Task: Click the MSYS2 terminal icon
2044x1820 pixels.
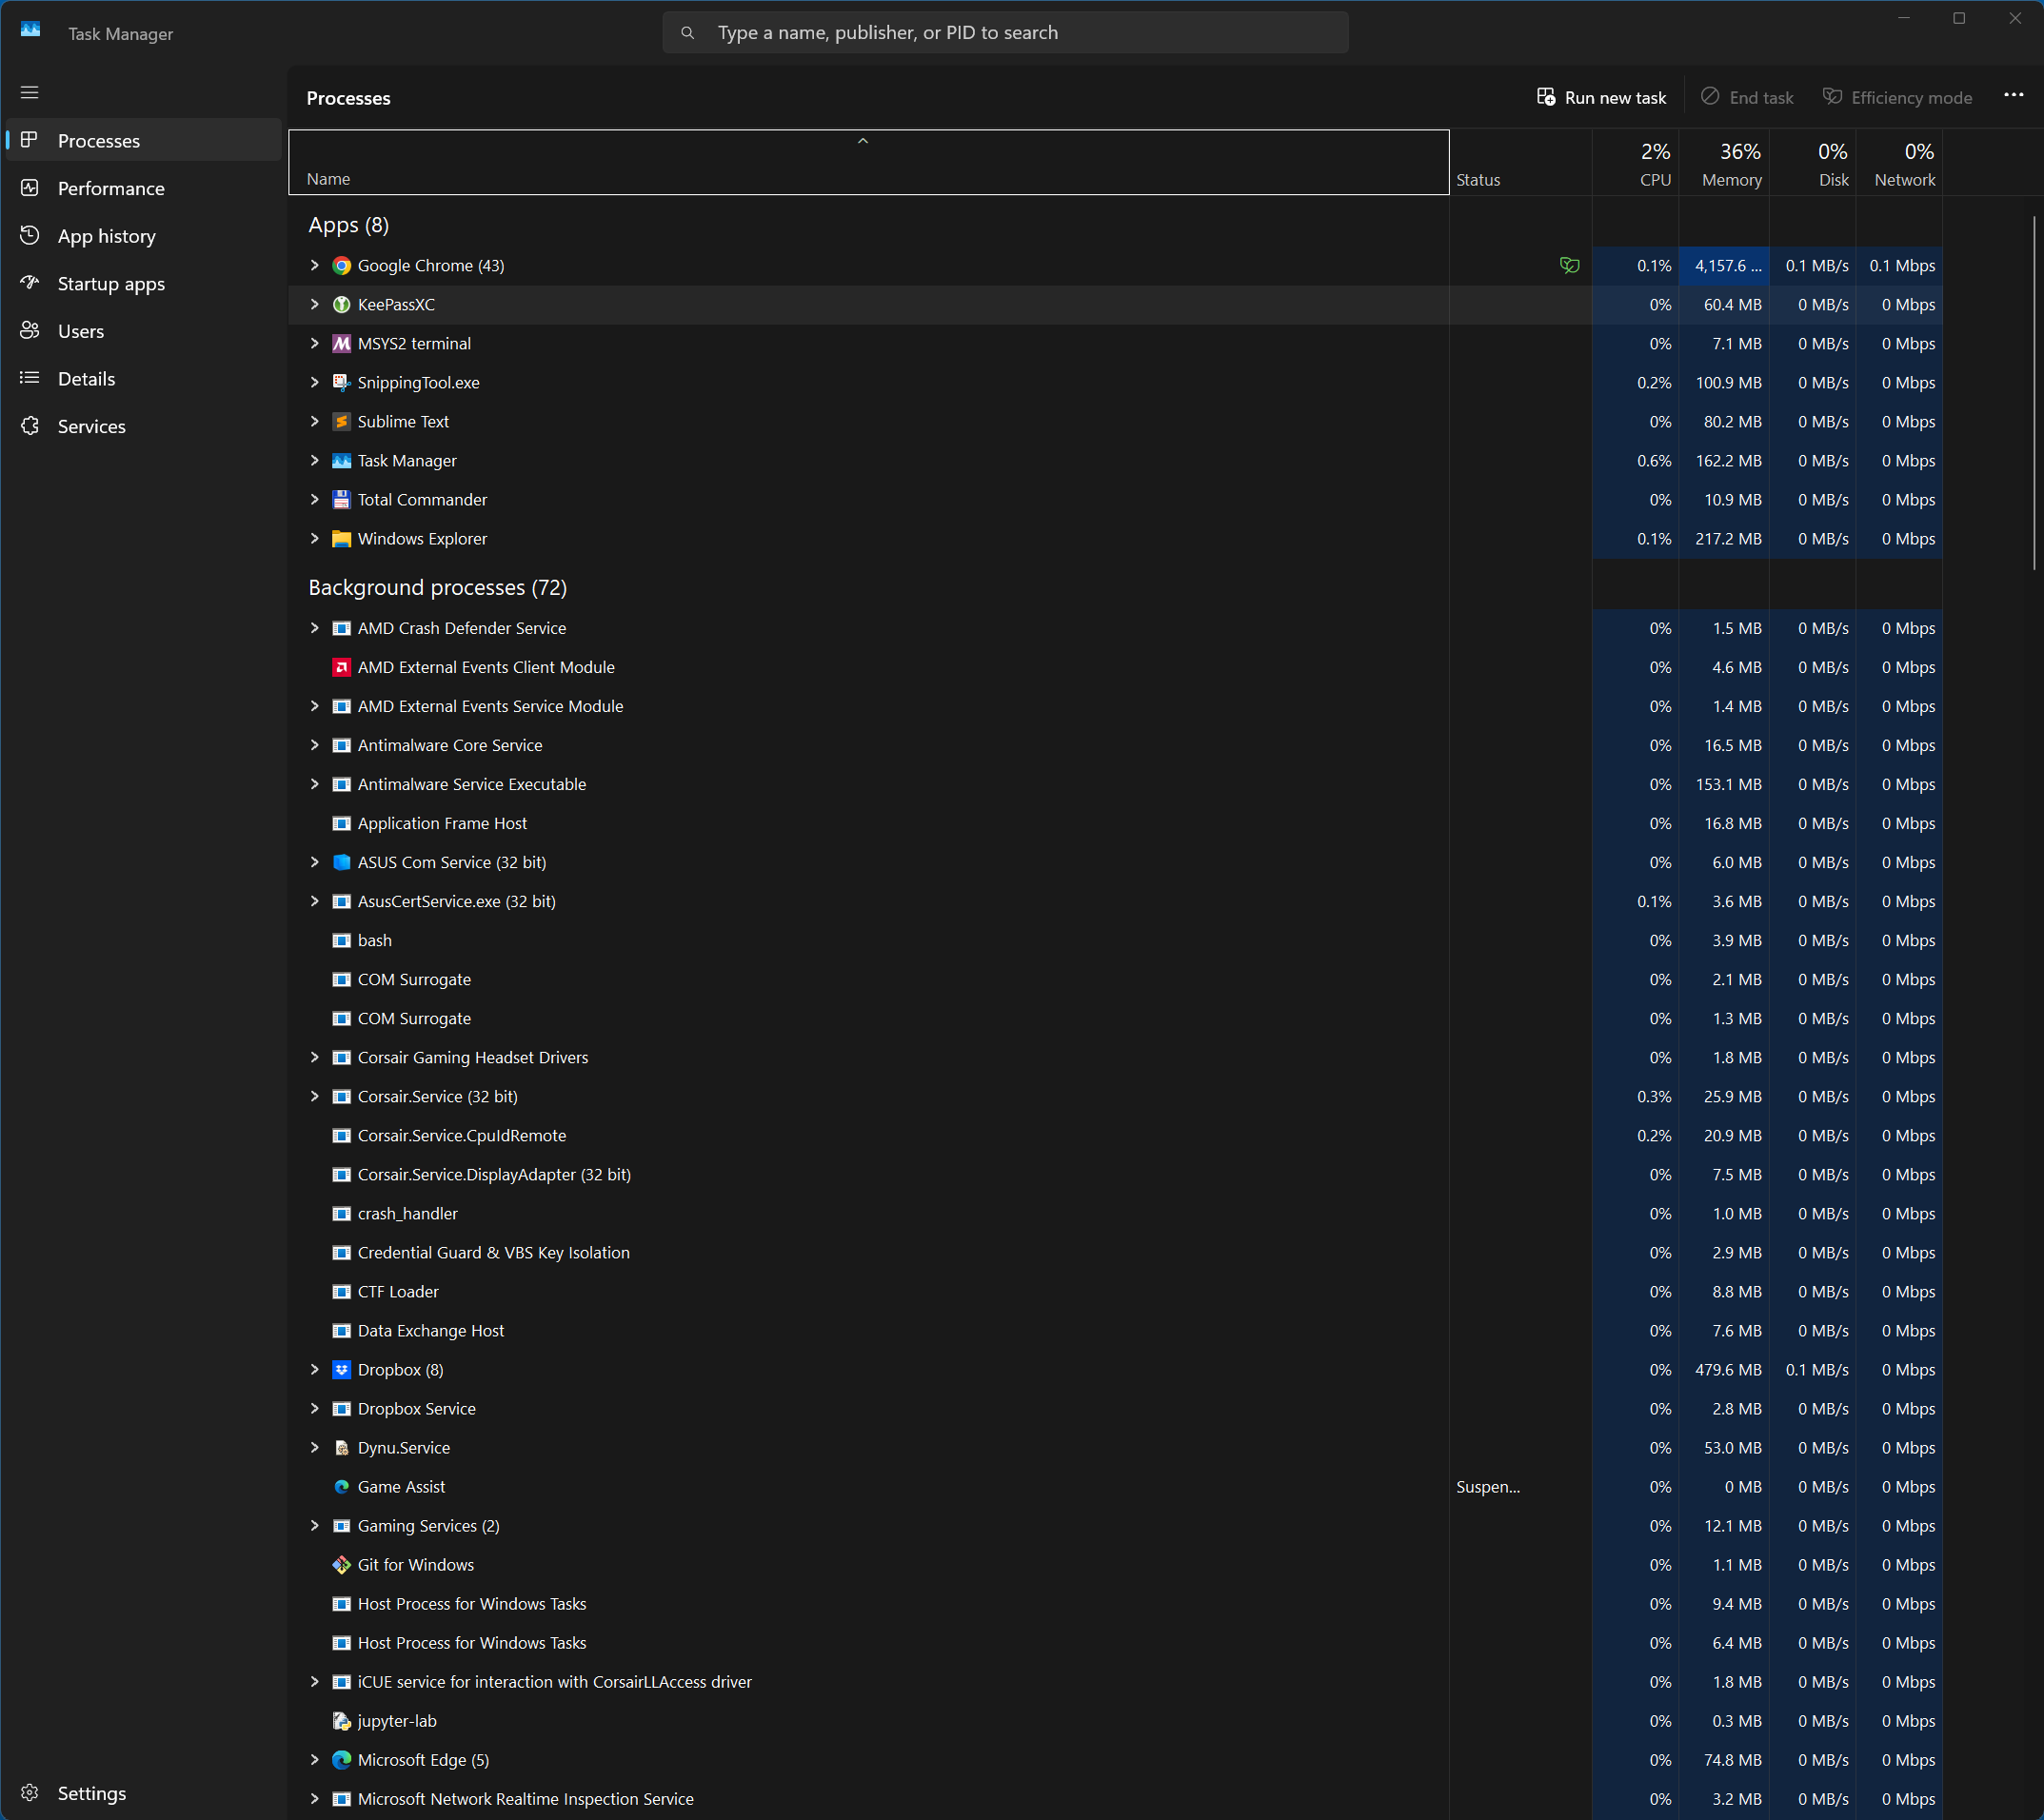Action: 341,344
